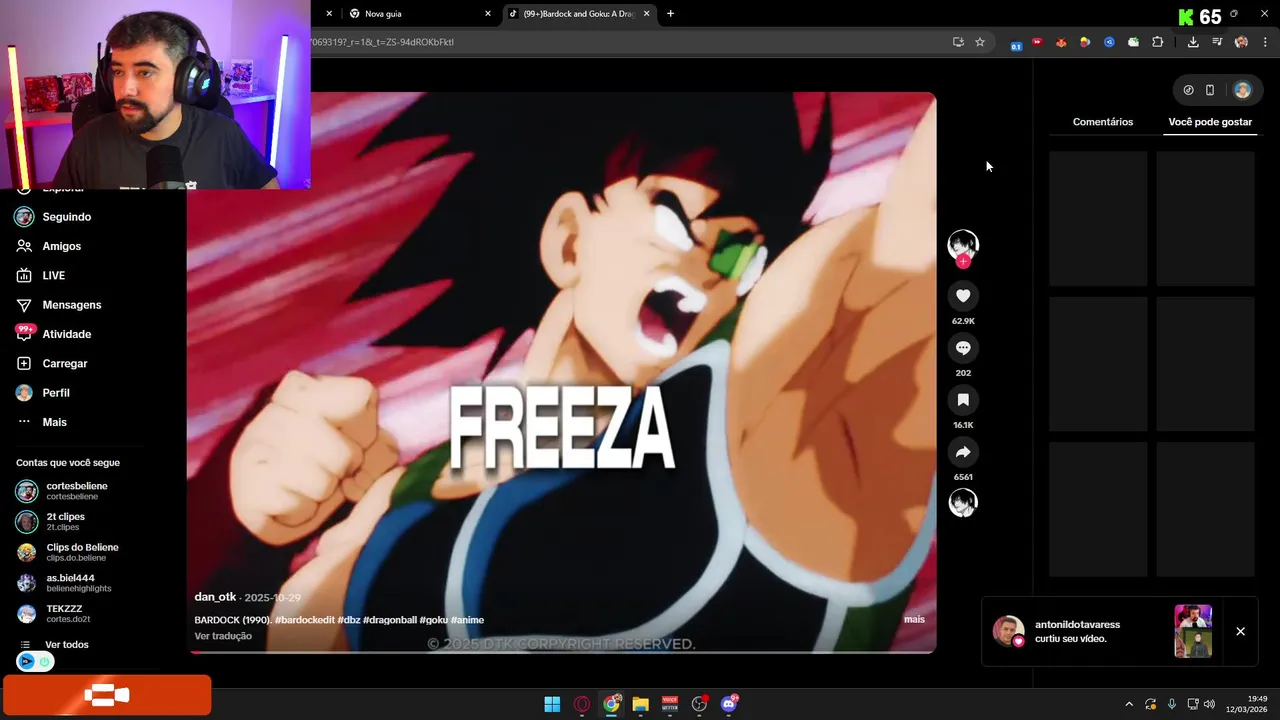
Task: Open the notification video thumbnail
Action: point(1193,631)
